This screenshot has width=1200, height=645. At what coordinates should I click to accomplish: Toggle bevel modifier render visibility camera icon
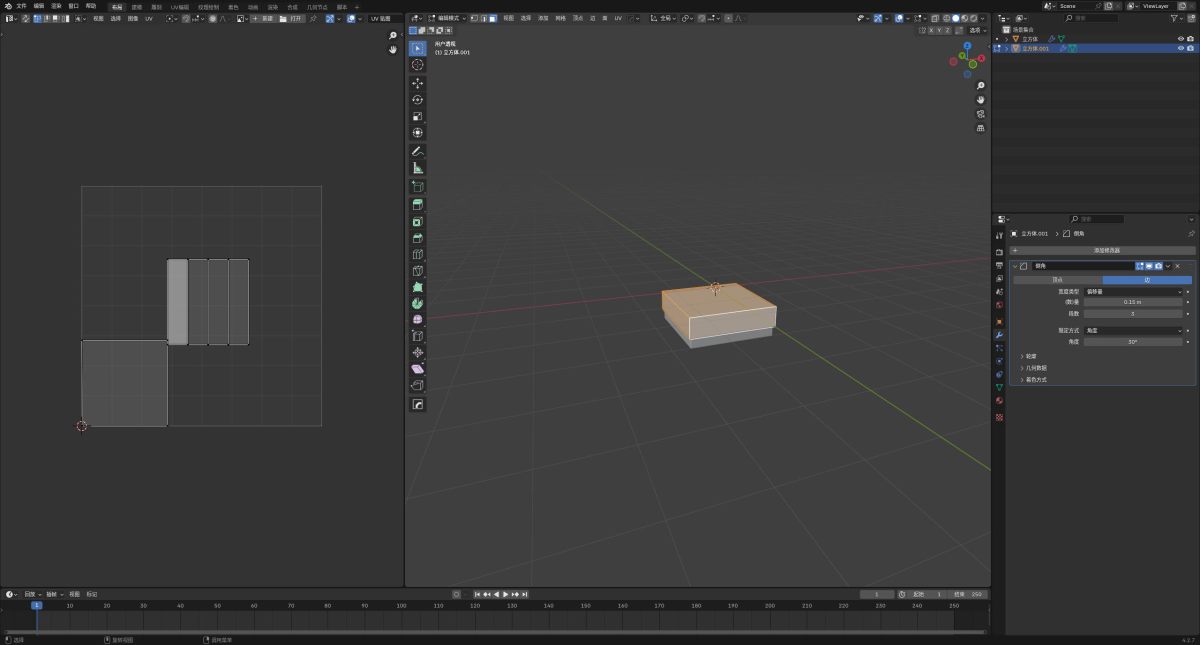point(1158,266)
